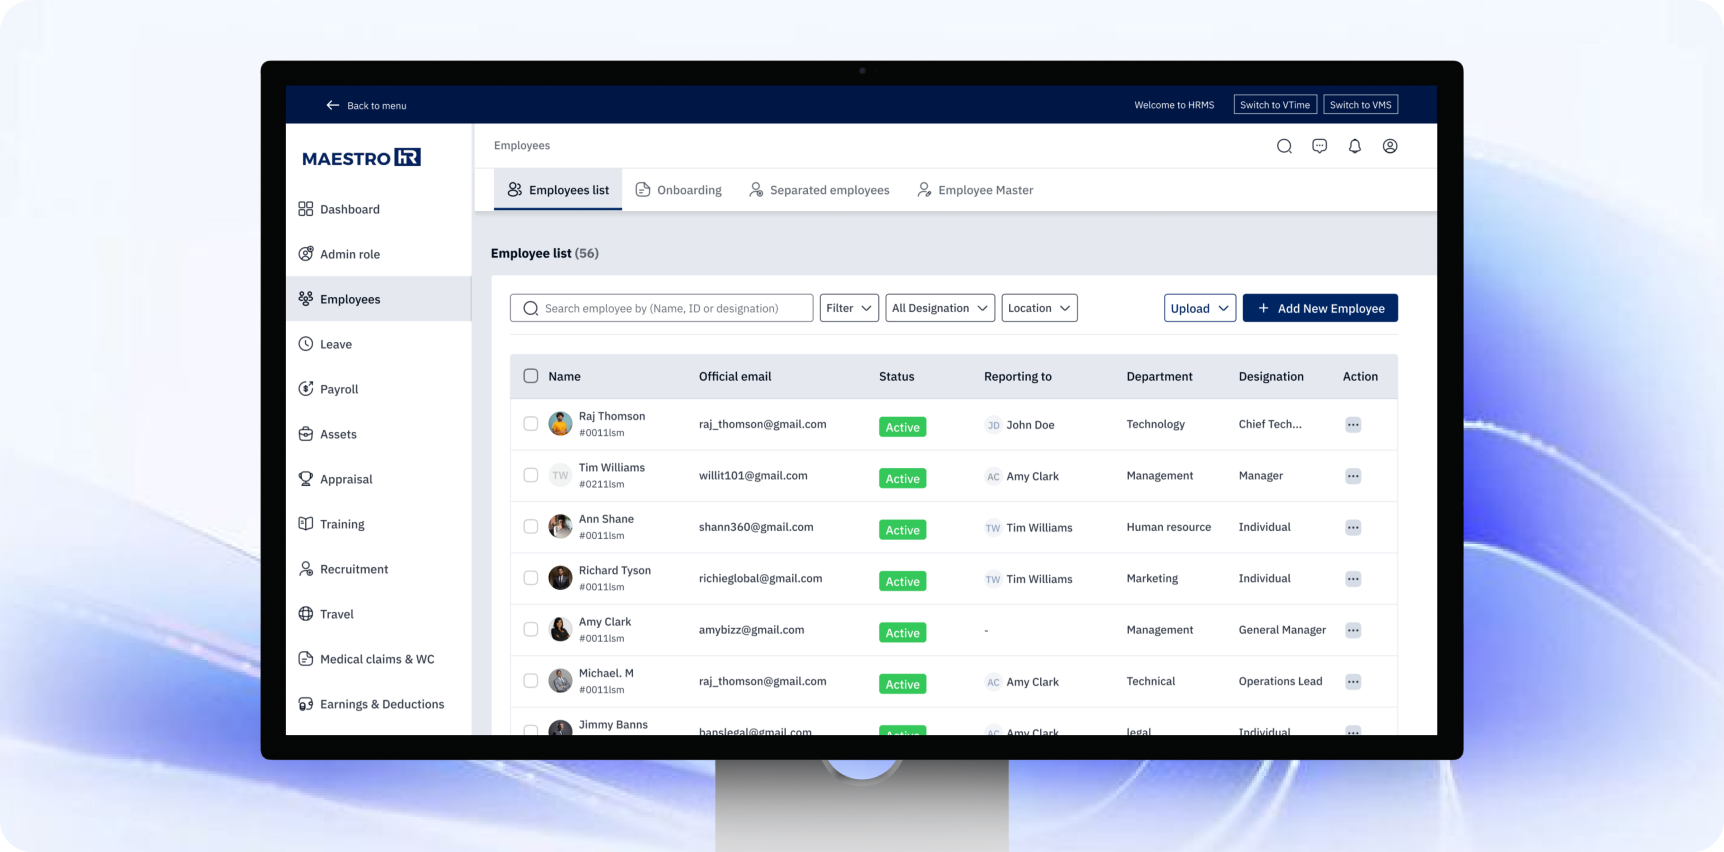The width and height of the screenshot is (1724, 852).
Task: Open action menu for Tim Williams
Action: click(x=1353, y=476)
